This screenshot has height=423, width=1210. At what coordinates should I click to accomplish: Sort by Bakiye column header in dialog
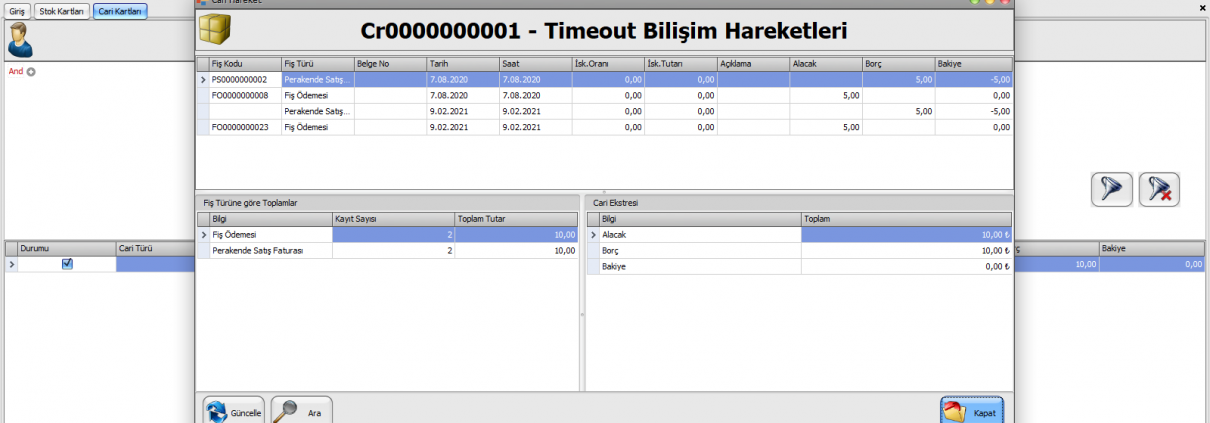click(973, 64)
